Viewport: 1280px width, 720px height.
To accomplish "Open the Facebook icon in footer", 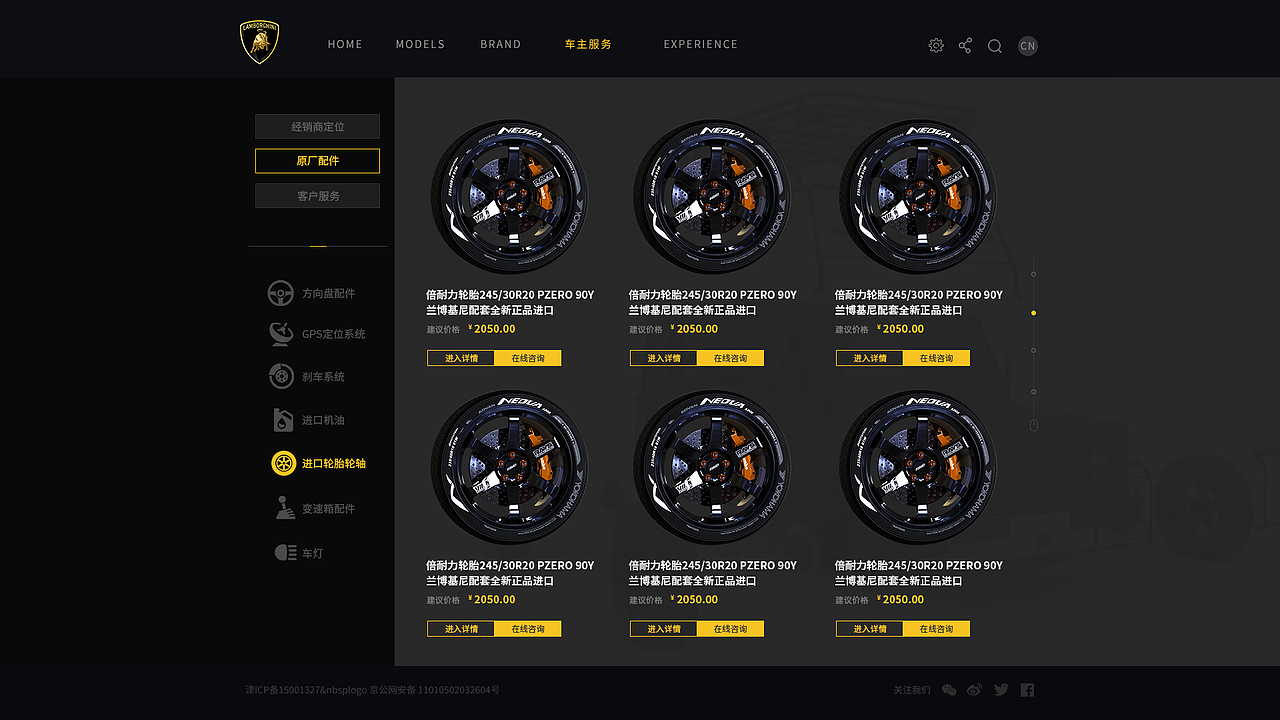I will tap(1027, 690).
